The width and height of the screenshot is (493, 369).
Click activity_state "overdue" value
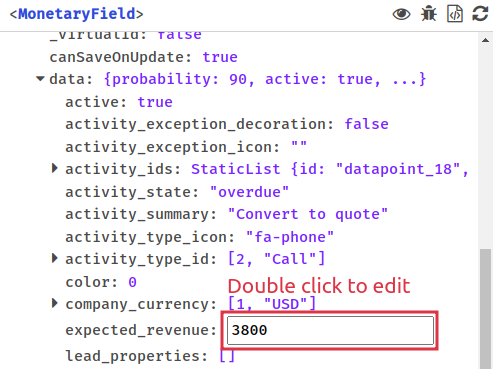coord(249,192)
